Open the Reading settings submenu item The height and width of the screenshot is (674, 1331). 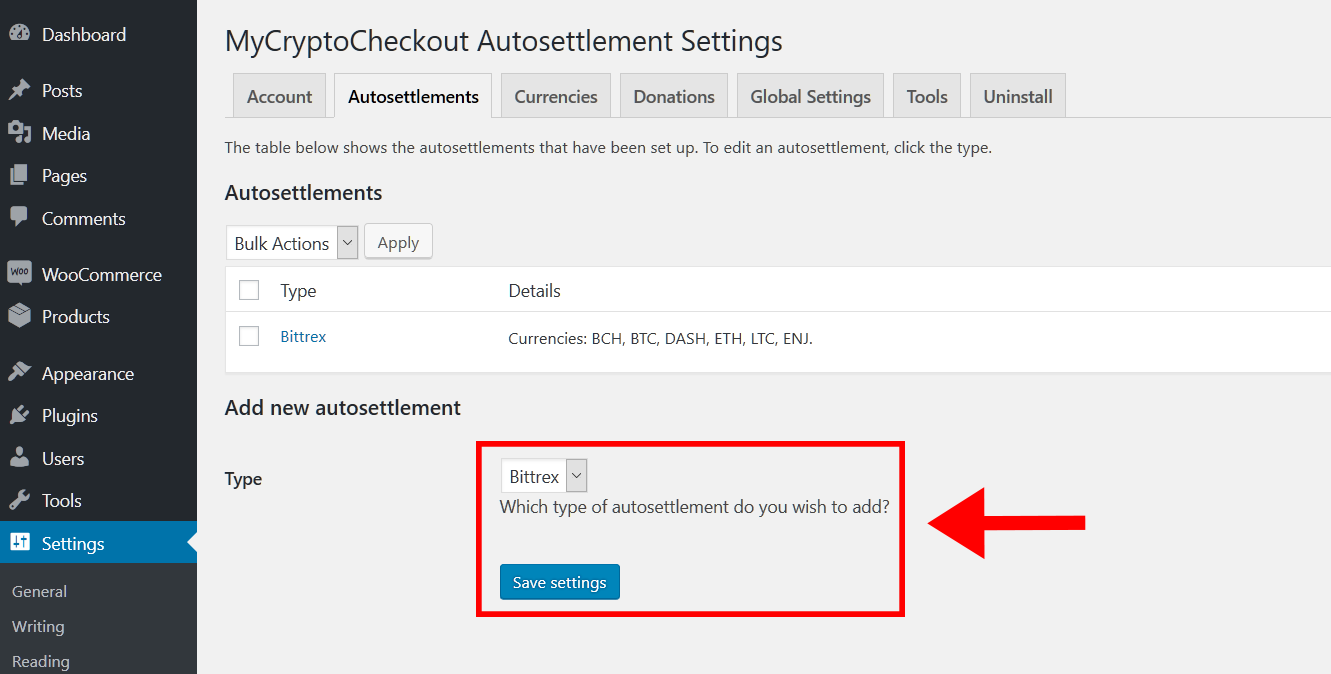click(x=41, y=661)
